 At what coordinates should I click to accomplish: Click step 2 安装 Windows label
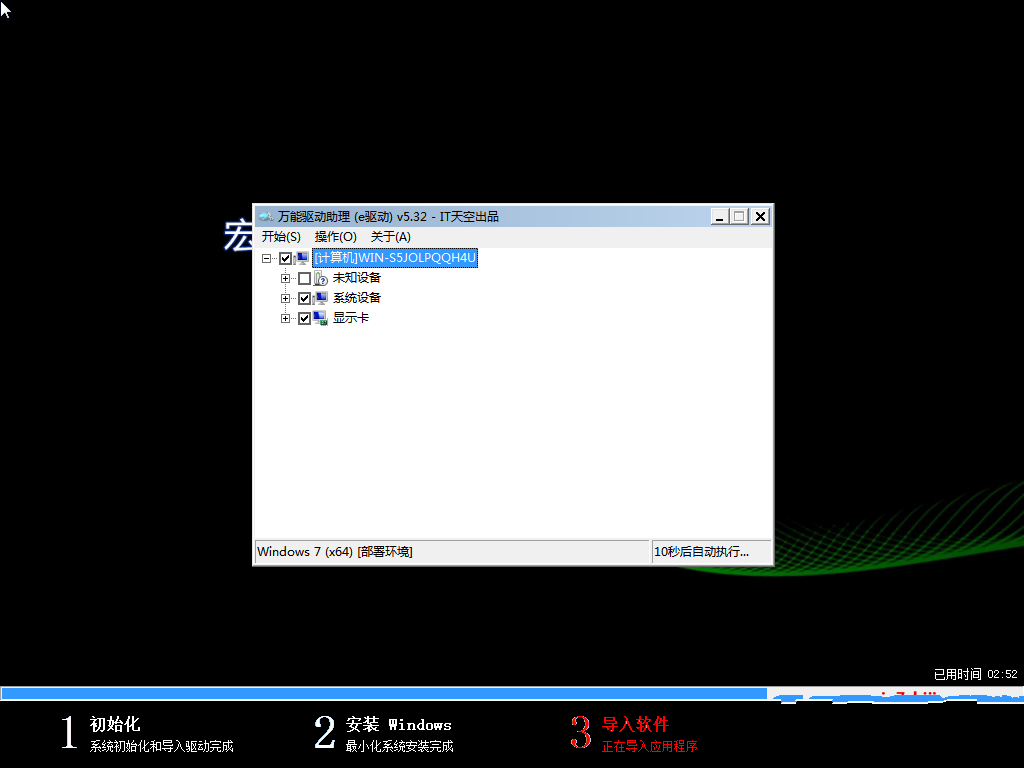(398, 724)
